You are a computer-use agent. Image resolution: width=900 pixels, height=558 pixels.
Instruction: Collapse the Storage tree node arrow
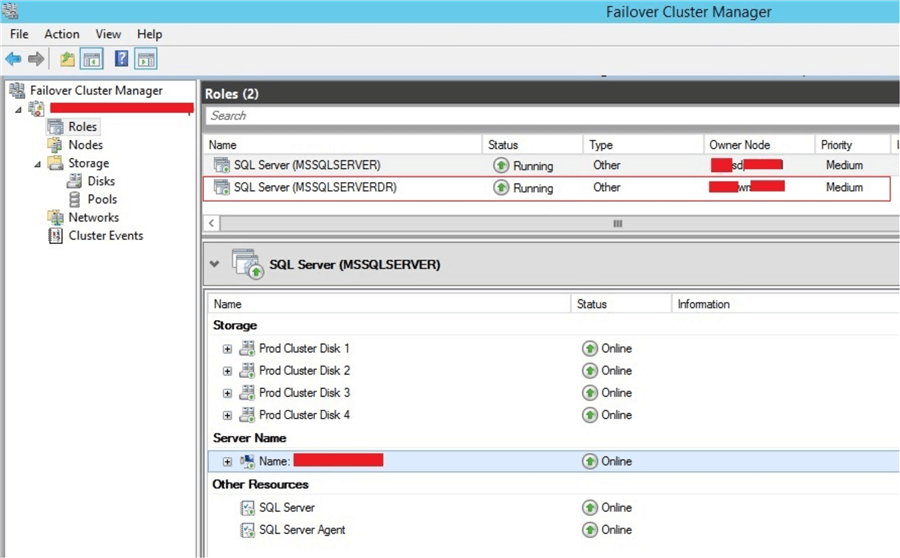[x=37, y=164]
